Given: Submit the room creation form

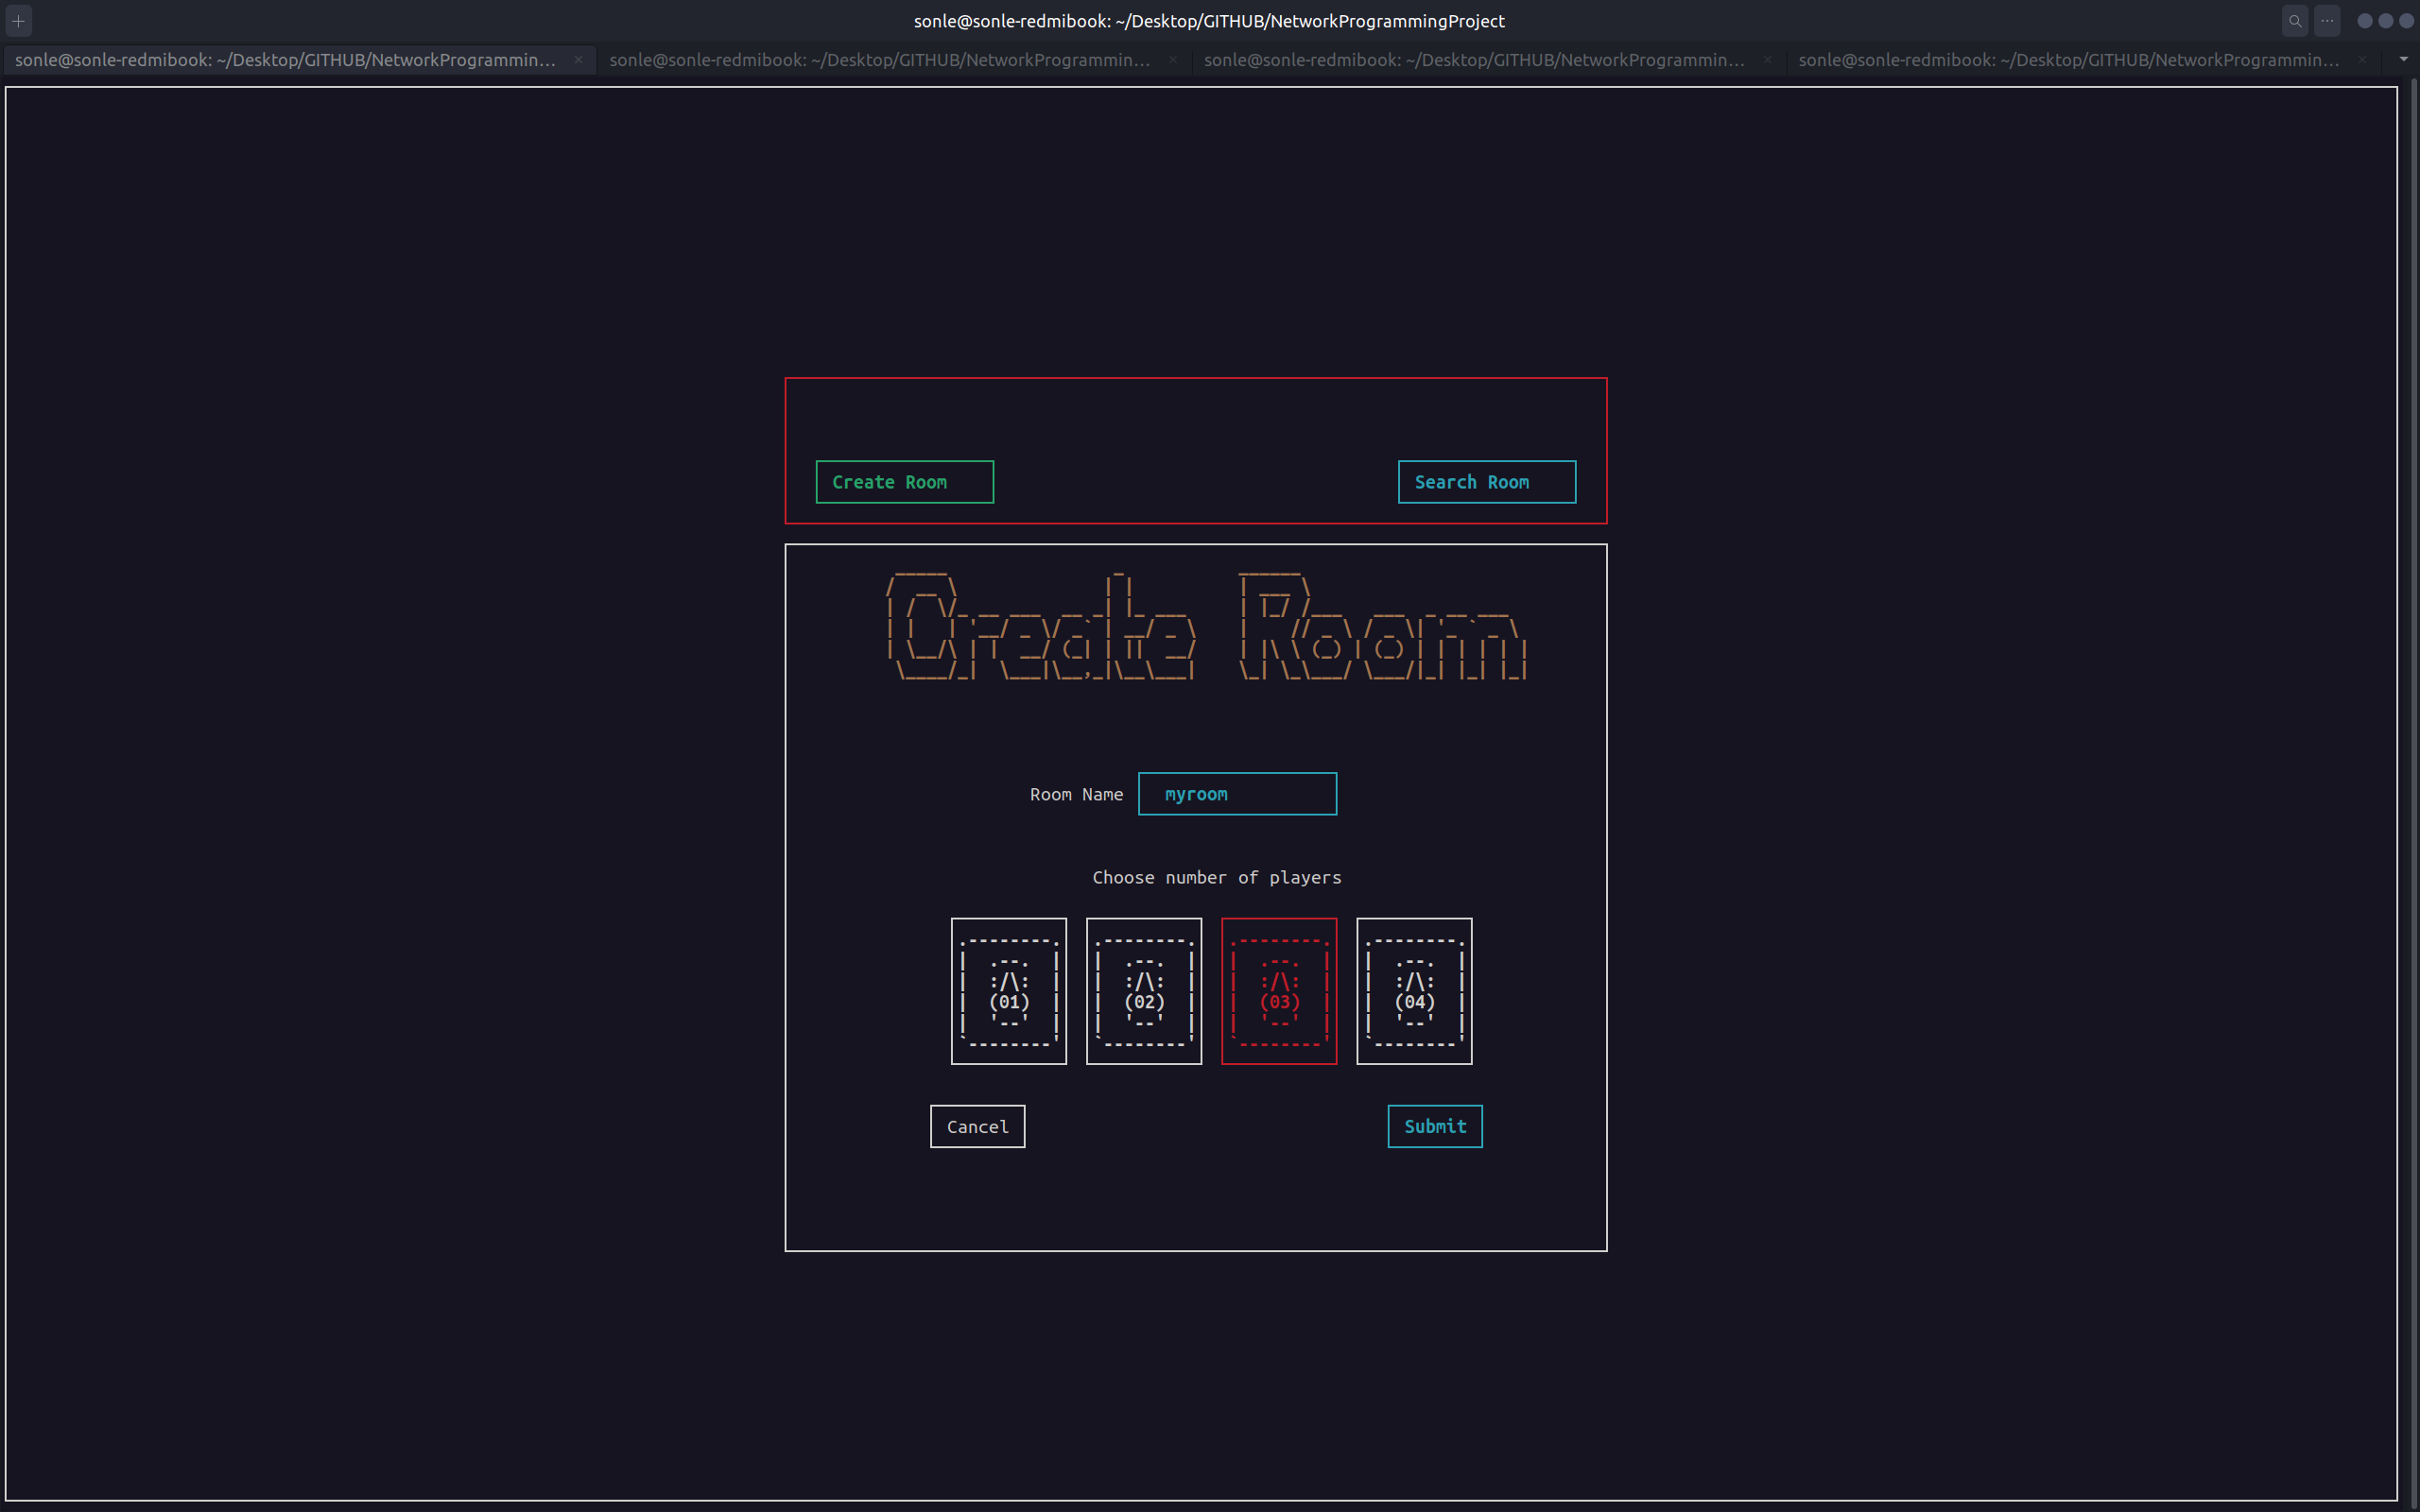Looking at the screenshot, I should pyautogui.click(x=1434, y=1127).
